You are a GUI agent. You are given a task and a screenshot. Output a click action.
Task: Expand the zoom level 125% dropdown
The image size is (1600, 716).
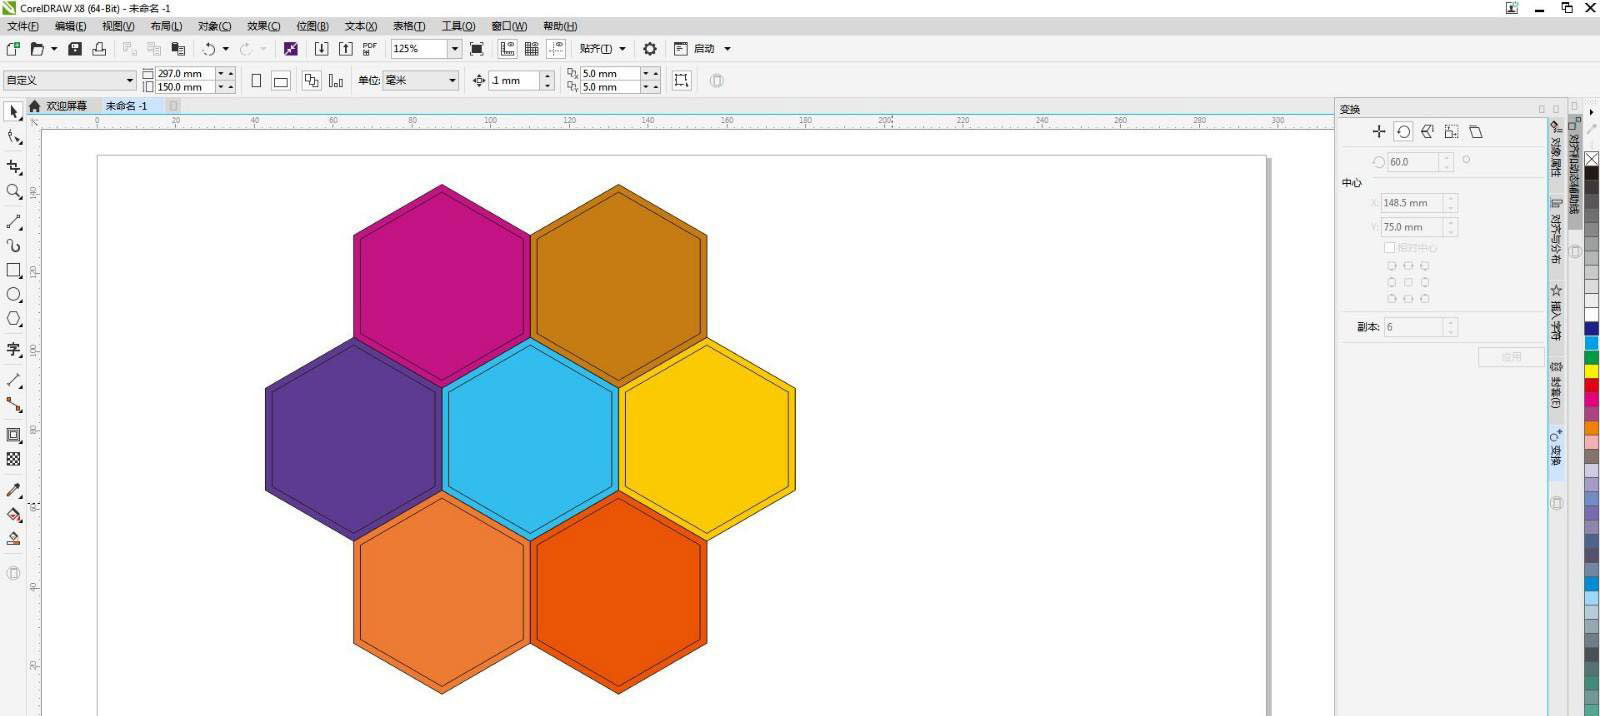[x=454, y=49]
